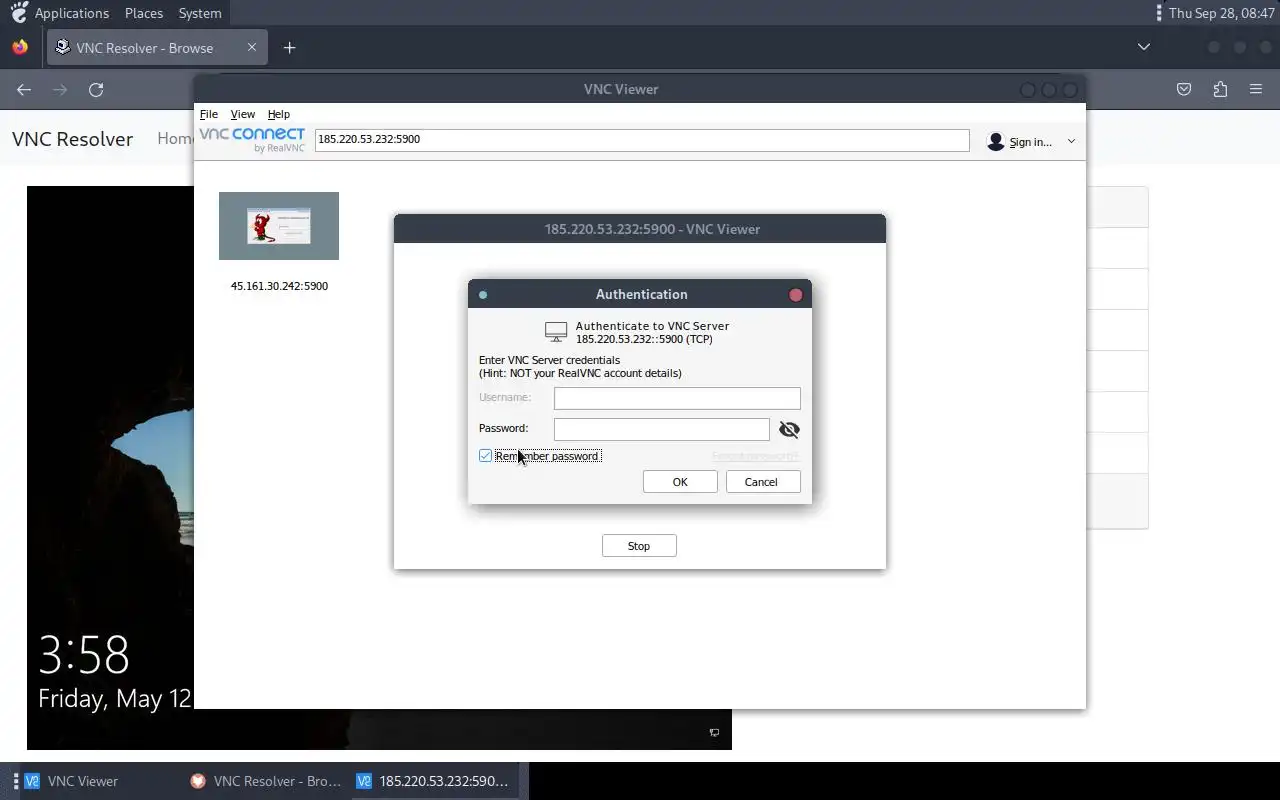Expand the Sign in dropdown arrow
Image resolution: width=1280 pixels, height=800 pixels.
pos(1071,142)
